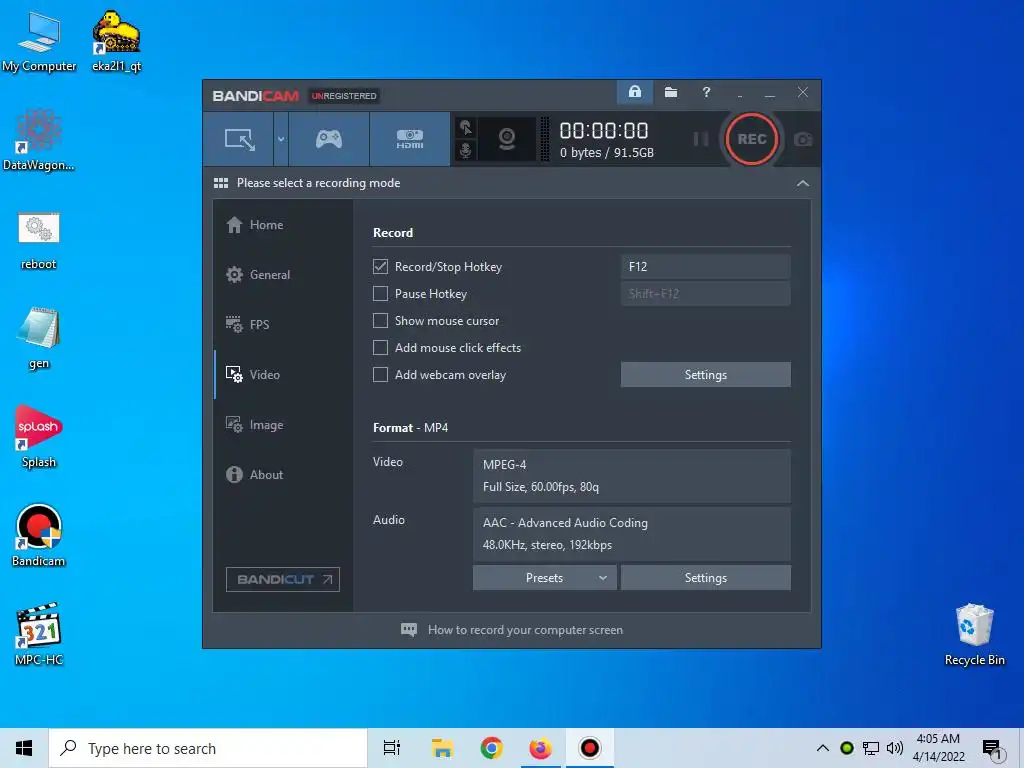1024x768 pixels.
Task: Open MPC-HC desktop shortcut
Action: coord(39,635)
